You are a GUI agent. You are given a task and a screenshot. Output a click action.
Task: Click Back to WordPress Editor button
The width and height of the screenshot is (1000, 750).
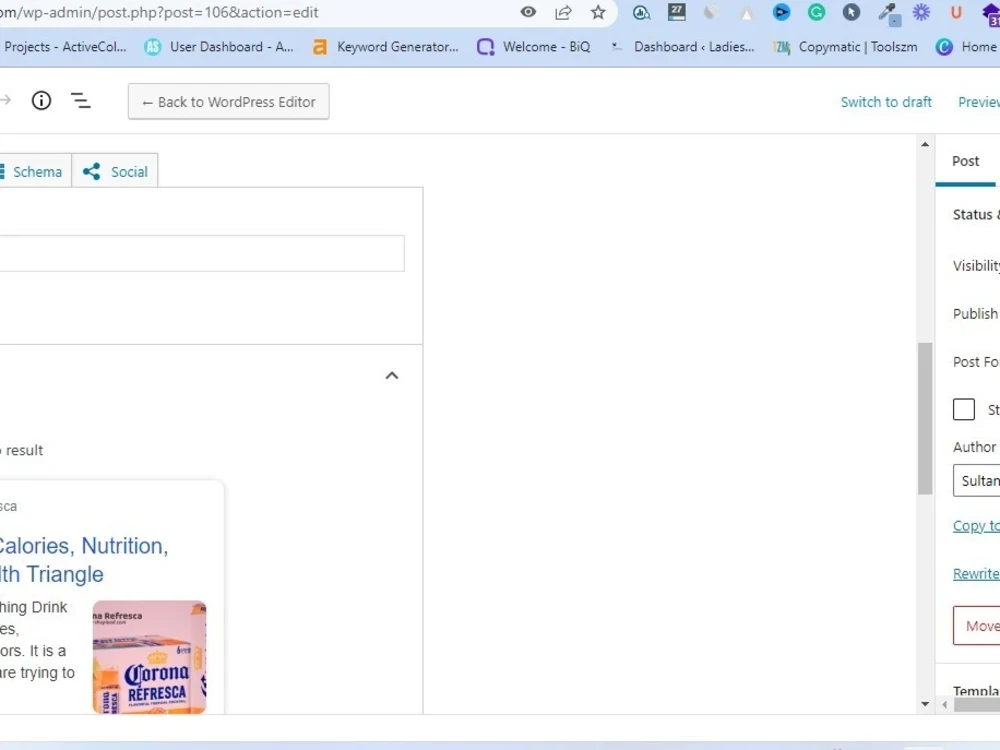[x=228, y=101]
